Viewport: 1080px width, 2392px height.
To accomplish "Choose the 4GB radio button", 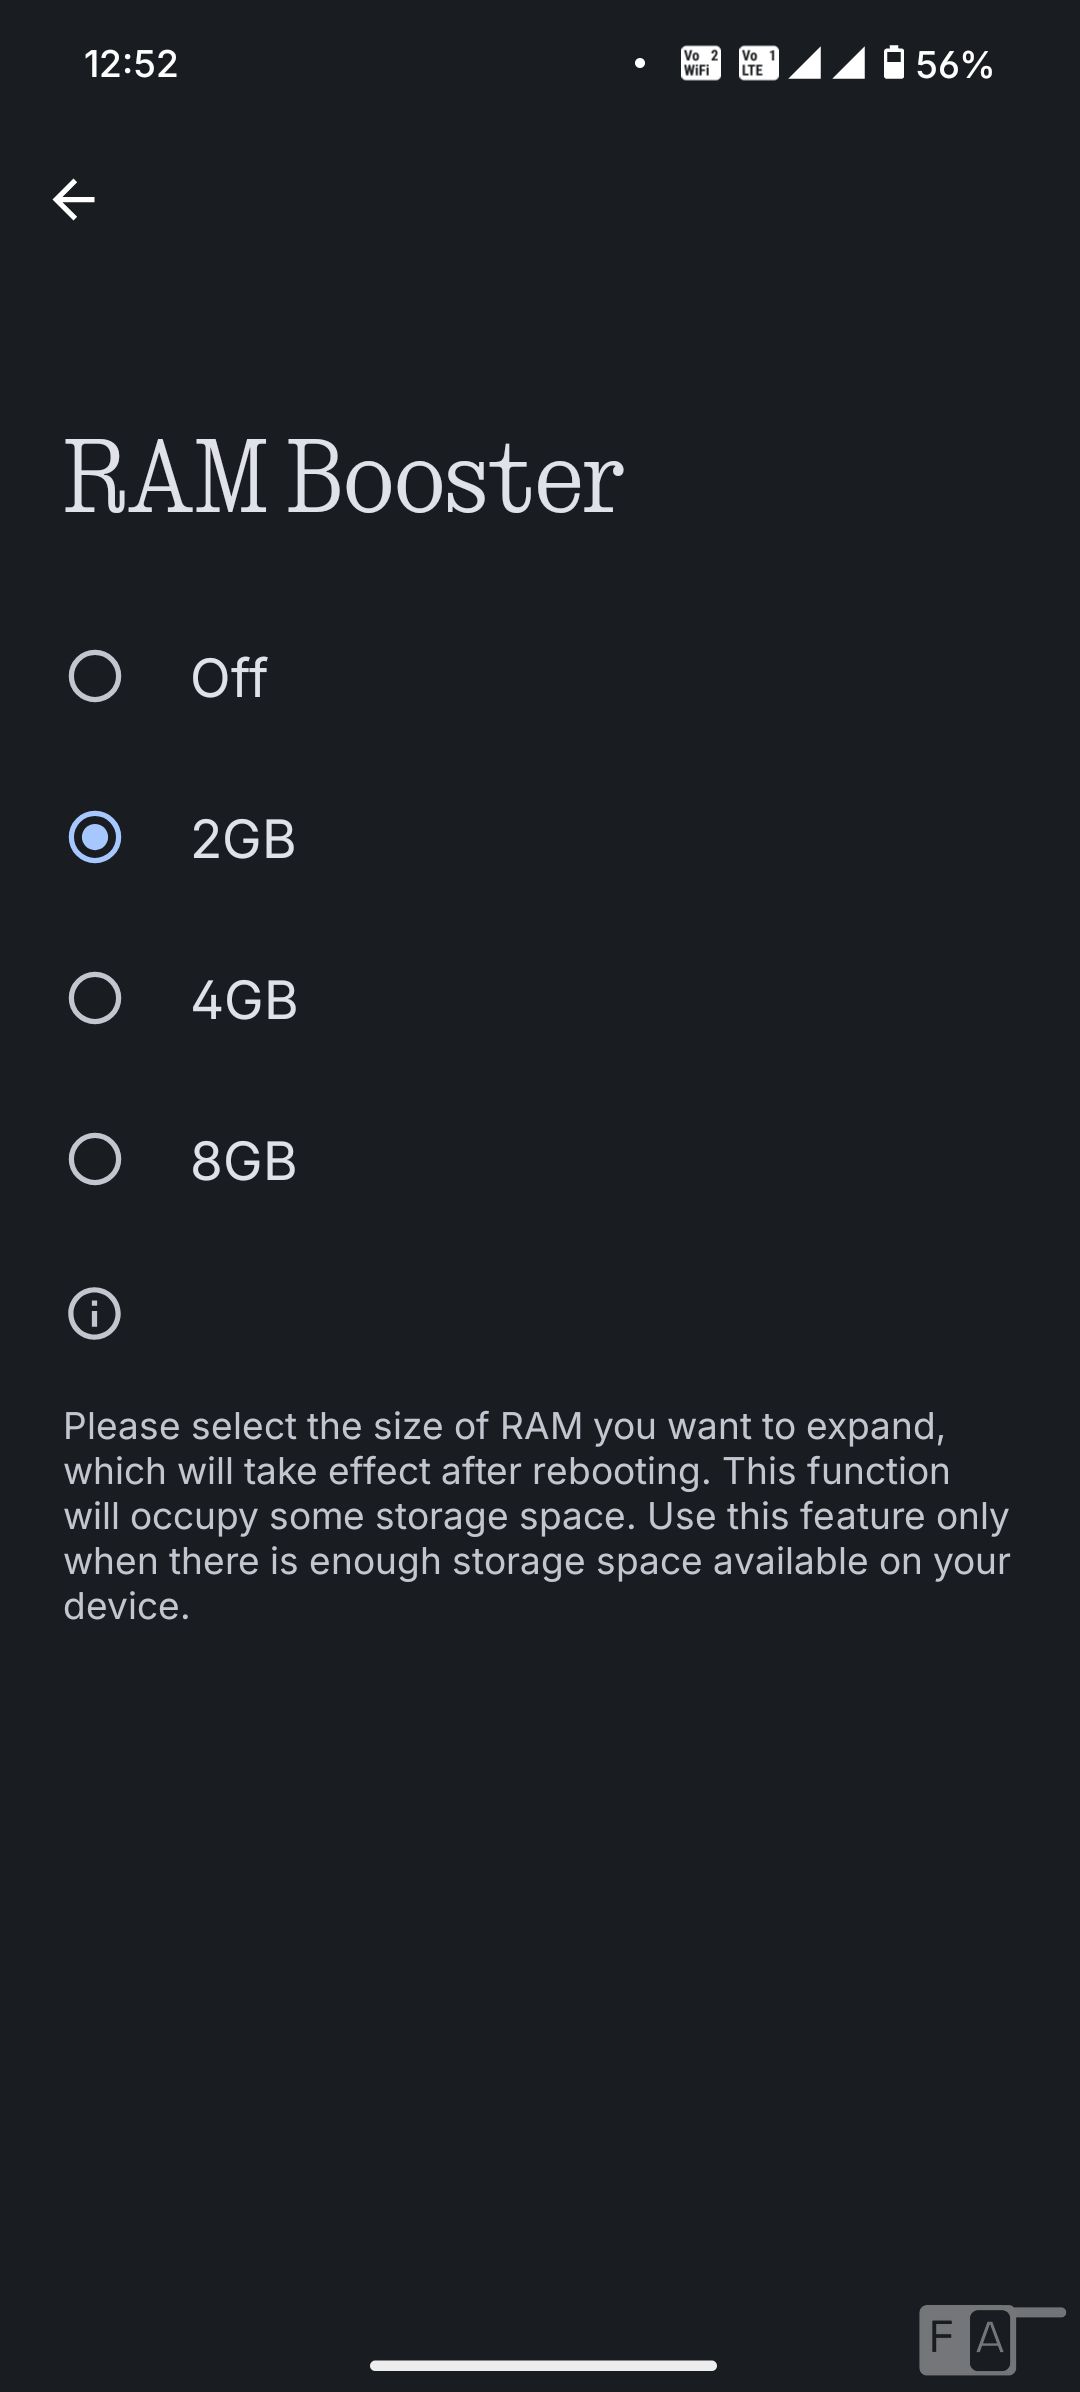I will click(95, 999).
